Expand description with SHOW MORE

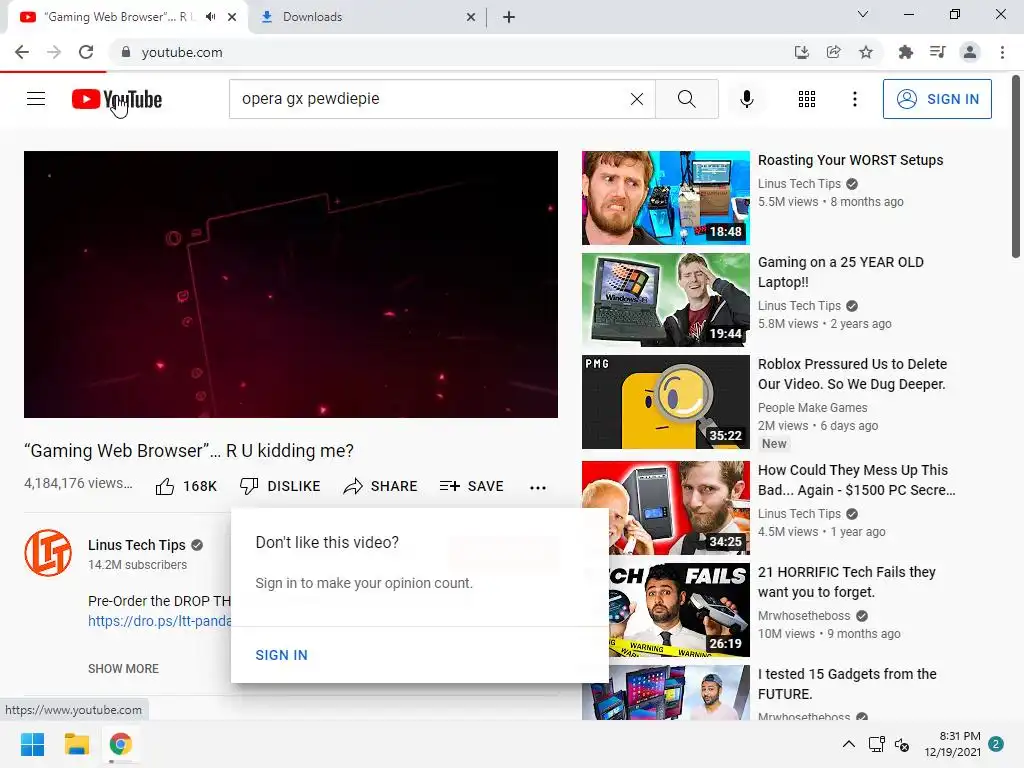(123, 669)
